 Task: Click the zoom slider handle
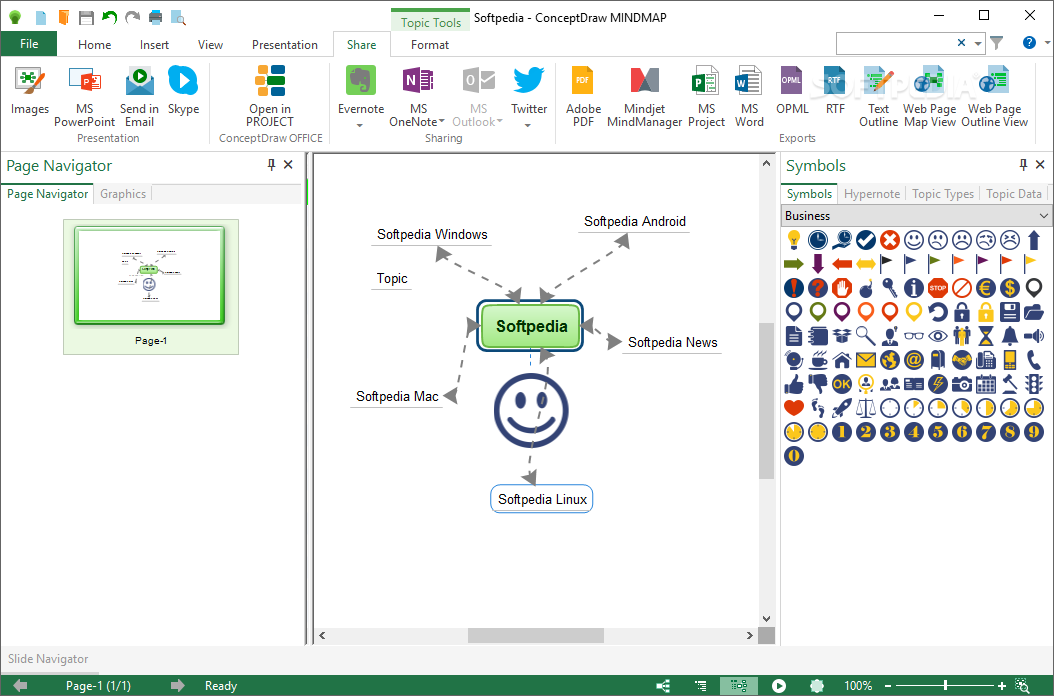point(945,685)
